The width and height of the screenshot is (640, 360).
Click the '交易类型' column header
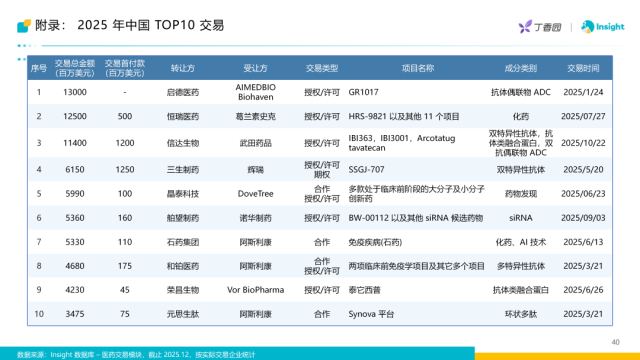click(x=322, y=68)
